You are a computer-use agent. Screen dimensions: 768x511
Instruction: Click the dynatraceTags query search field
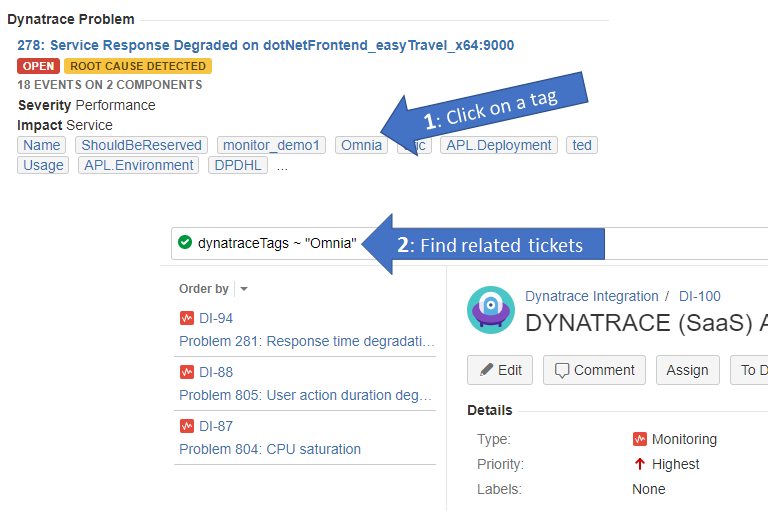(x=469, y=243)
